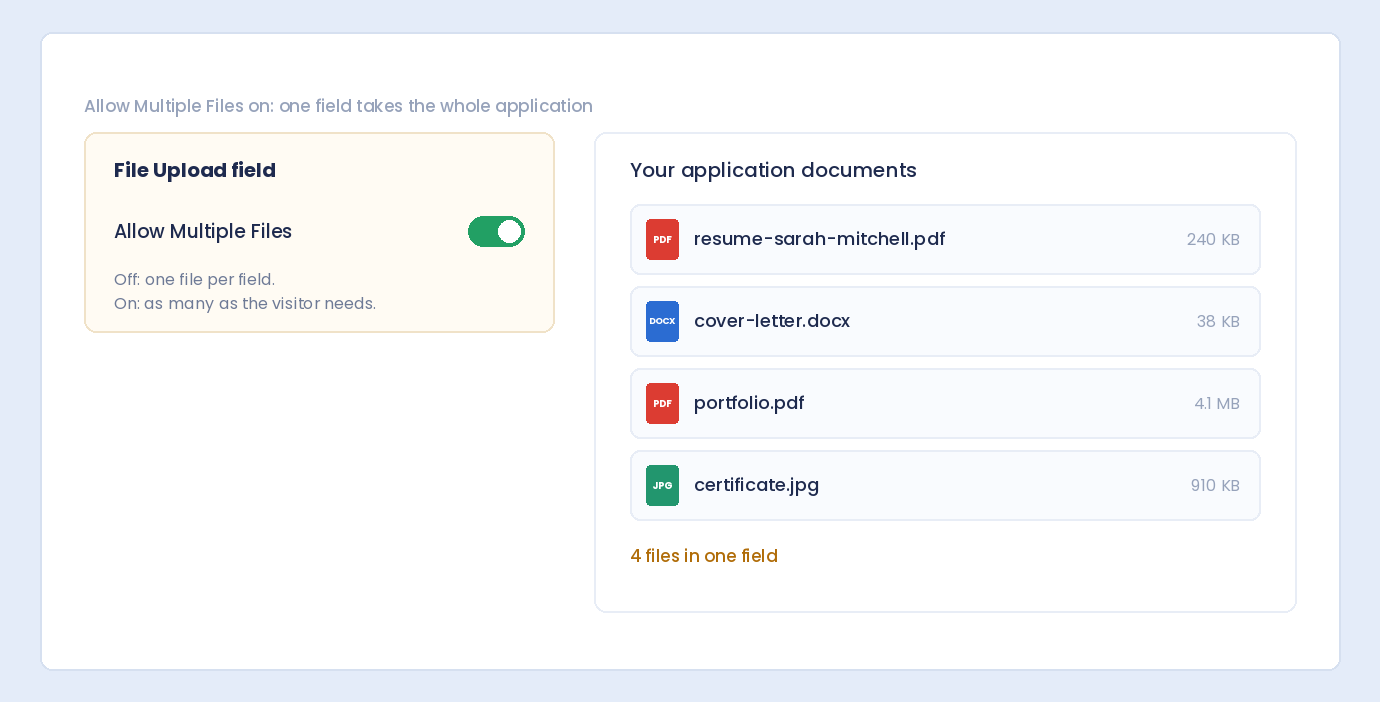Viewport: 1380px width, 702px height.
Task: Click the 240 KB file size
Action: [1213, 240]
